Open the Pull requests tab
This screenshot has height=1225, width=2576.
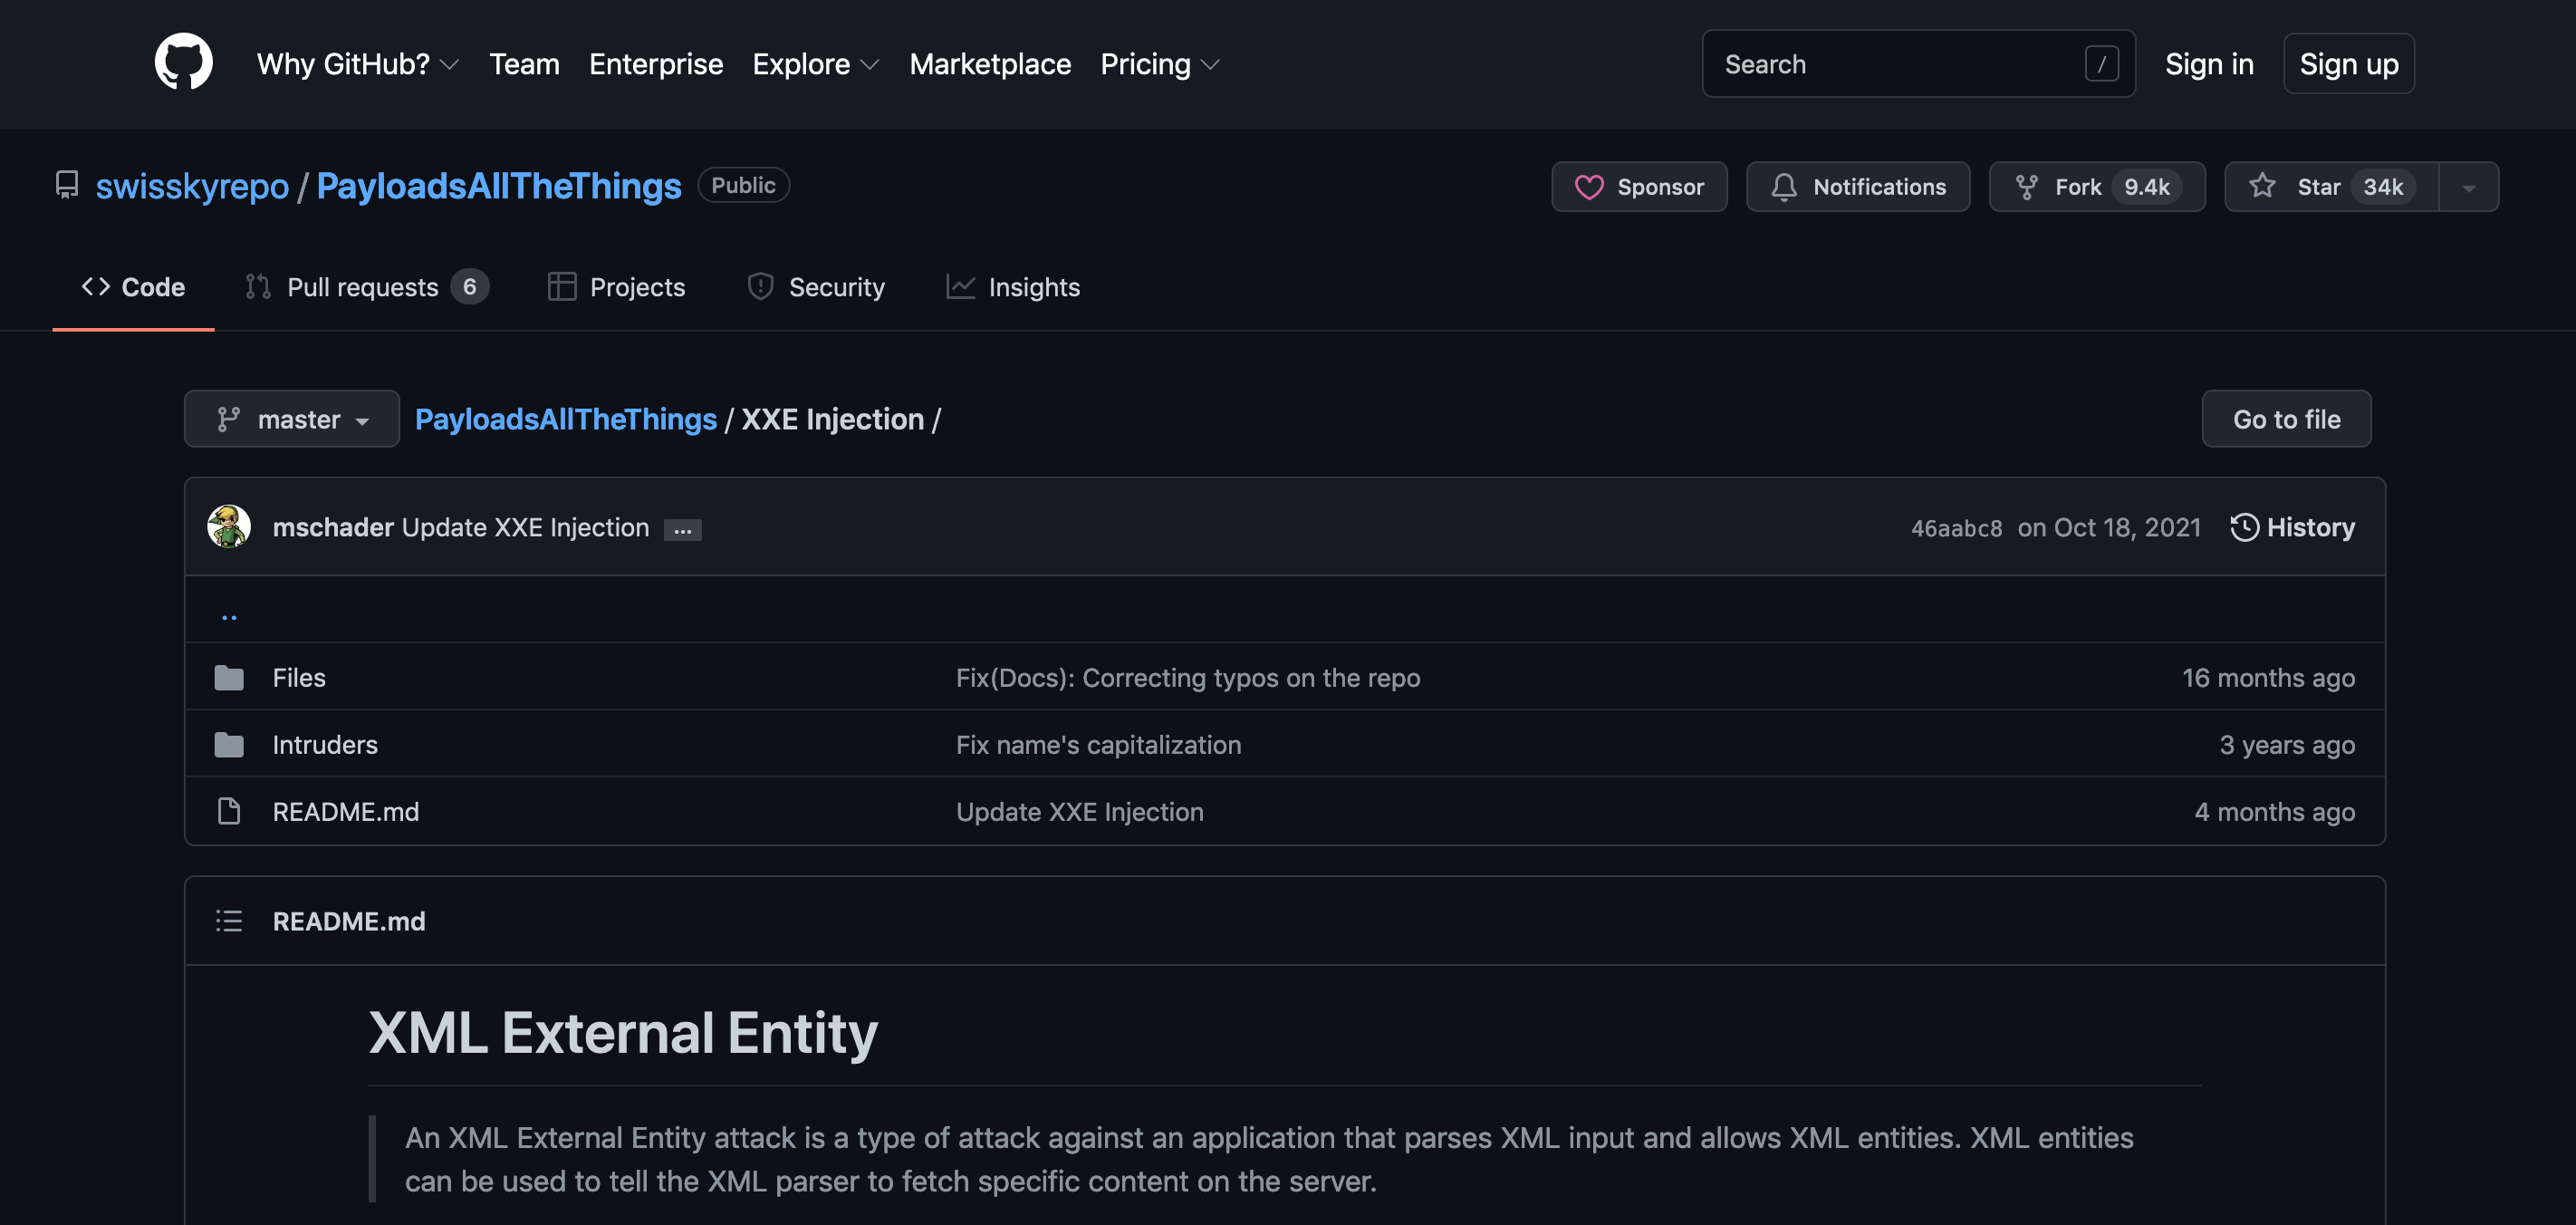(367, 287)
